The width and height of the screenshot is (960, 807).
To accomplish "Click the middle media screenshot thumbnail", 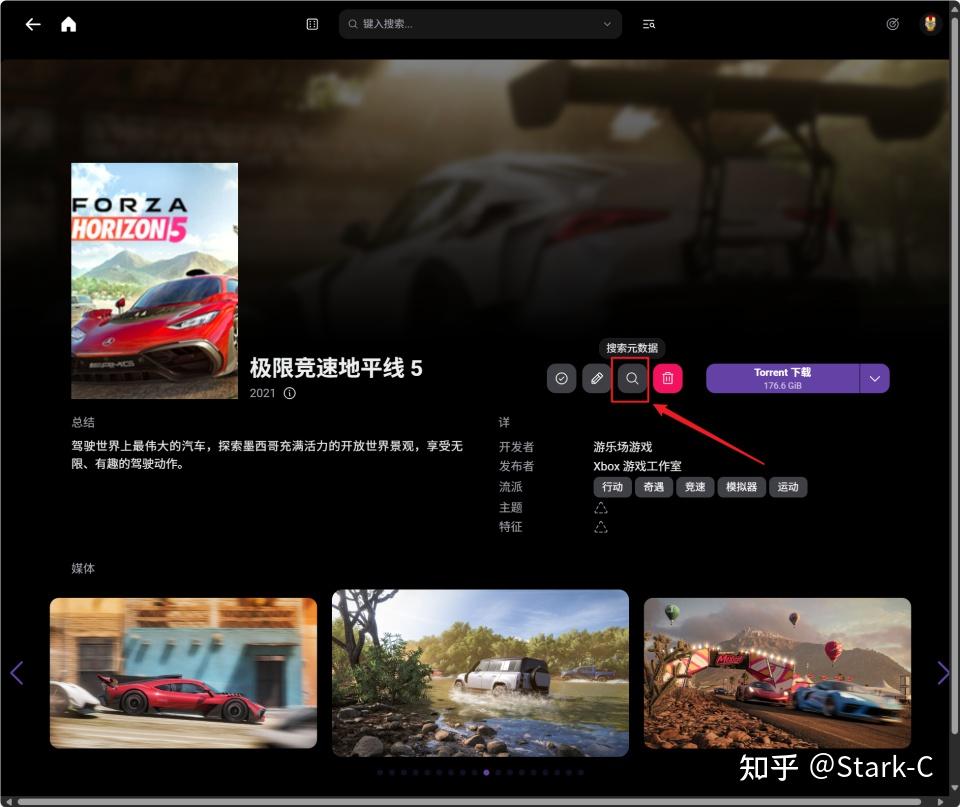I will coord(480,673).
